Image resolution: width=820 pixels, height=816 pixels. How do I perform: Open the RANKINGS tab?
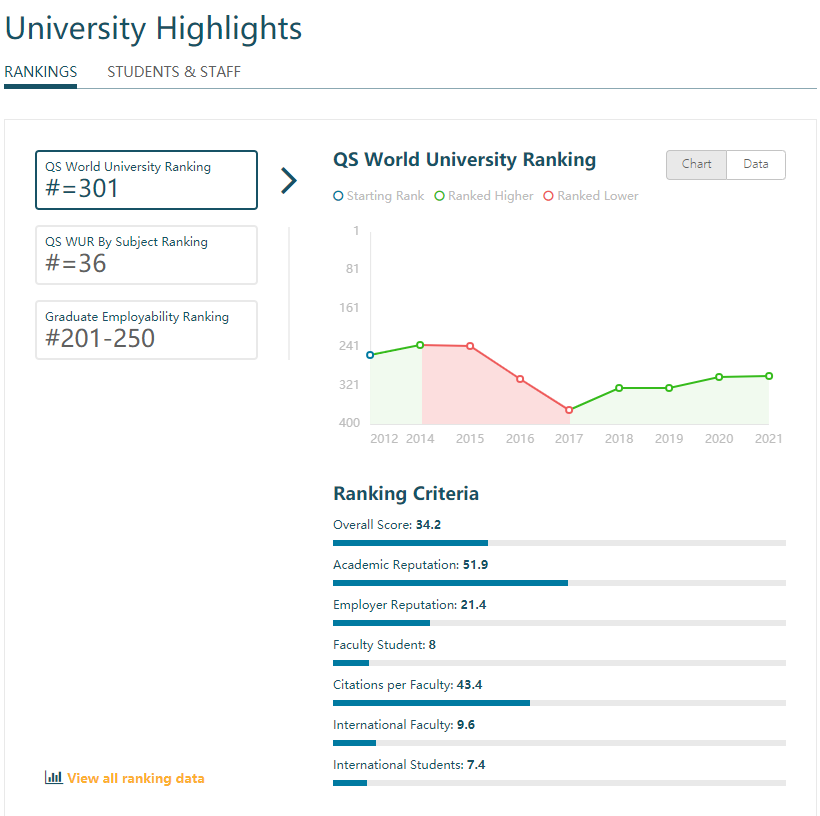[40, 72]
